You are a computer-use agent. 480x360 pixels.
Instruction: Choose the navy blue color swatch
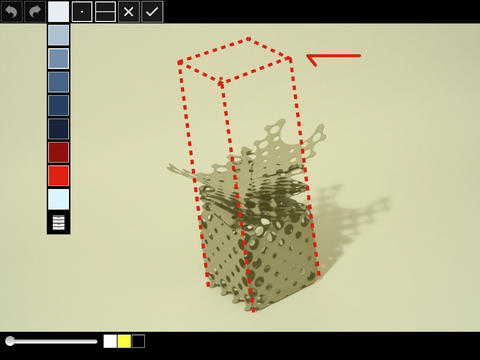(x=58, y=105)
